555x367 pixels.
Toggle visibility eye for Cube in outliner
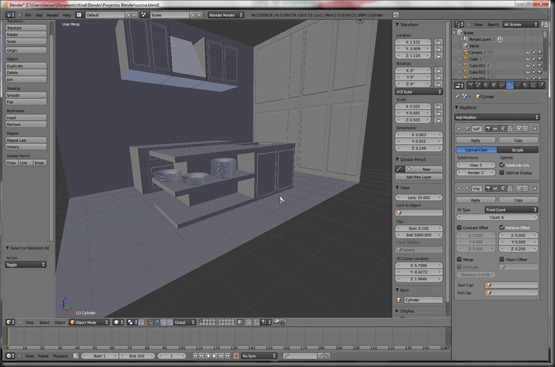tap(527, 59)
